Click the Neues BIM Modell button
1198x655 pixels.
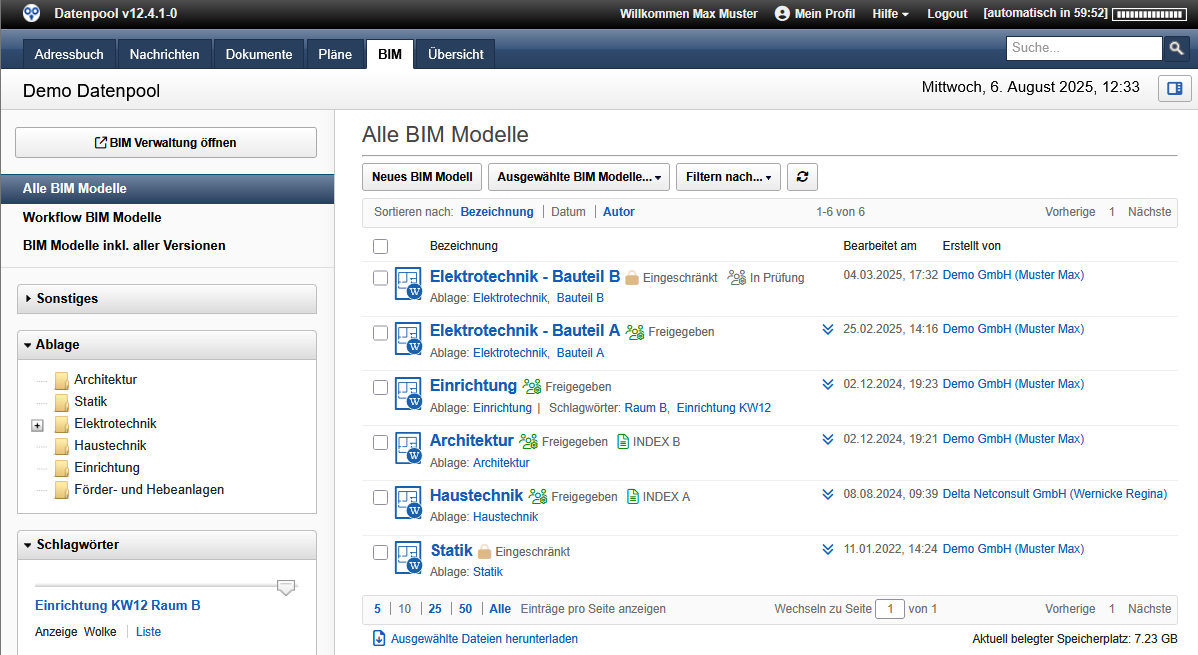pyautogui.click(x=421, y=176)
